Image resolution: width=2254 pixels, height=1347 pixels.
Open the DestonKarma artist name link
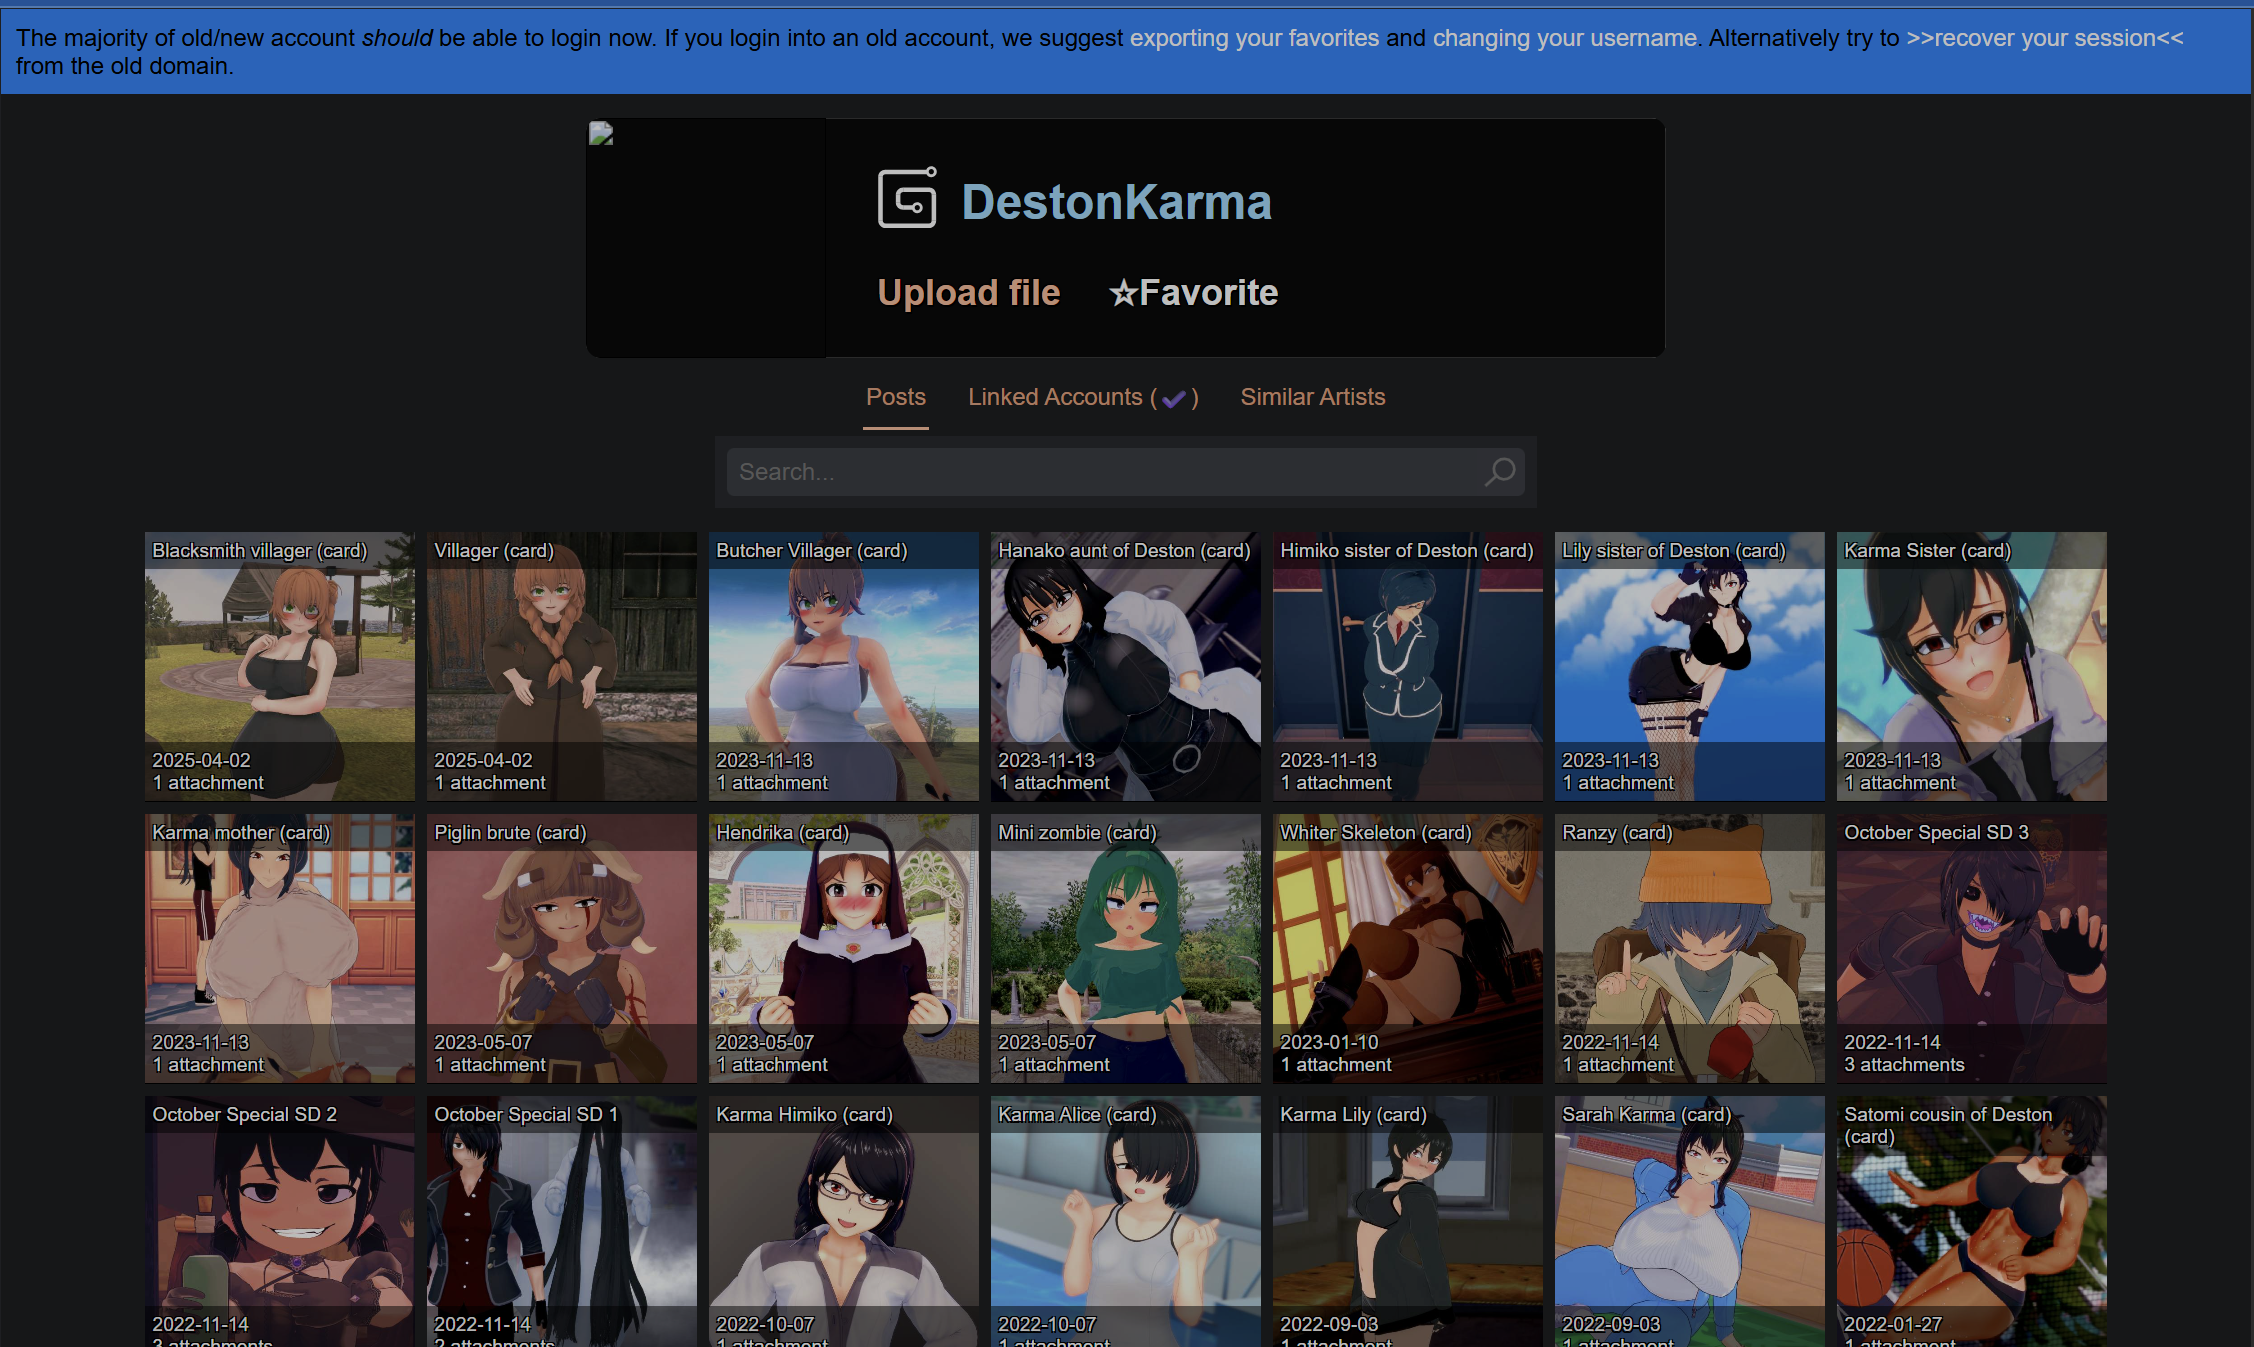pos(1116,202)
